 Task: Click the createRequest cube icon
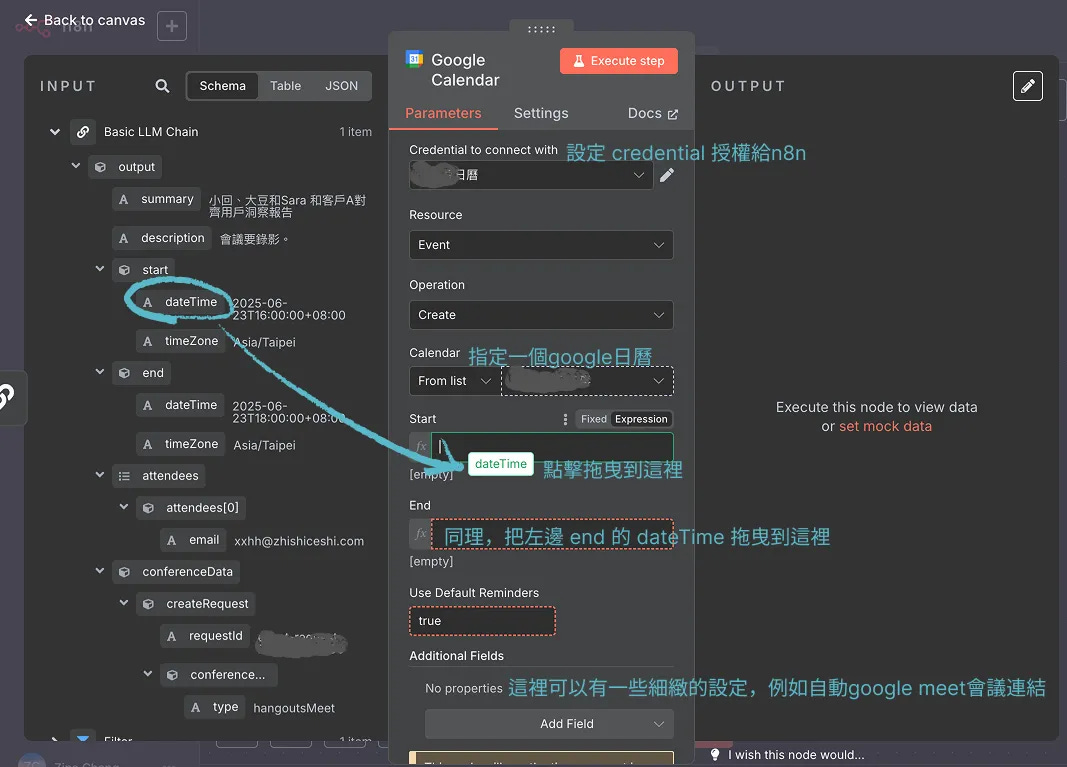(148, 604)
